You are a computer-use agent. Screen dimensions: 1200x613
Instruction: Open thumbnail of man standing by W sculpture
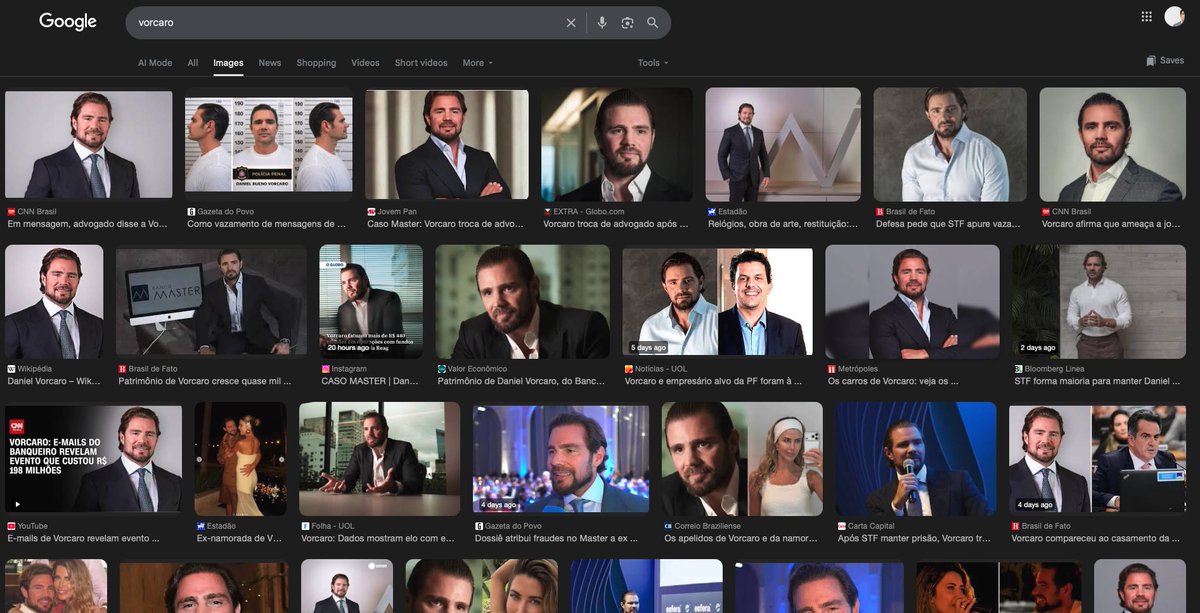point(783,144)
